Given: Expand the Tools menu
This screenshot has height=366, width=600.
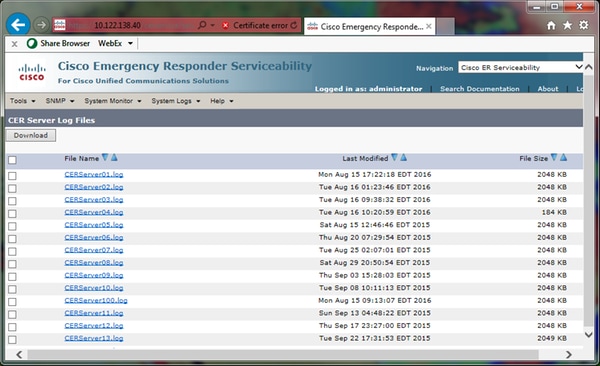Looking at the screenshot, I should 23,101.
